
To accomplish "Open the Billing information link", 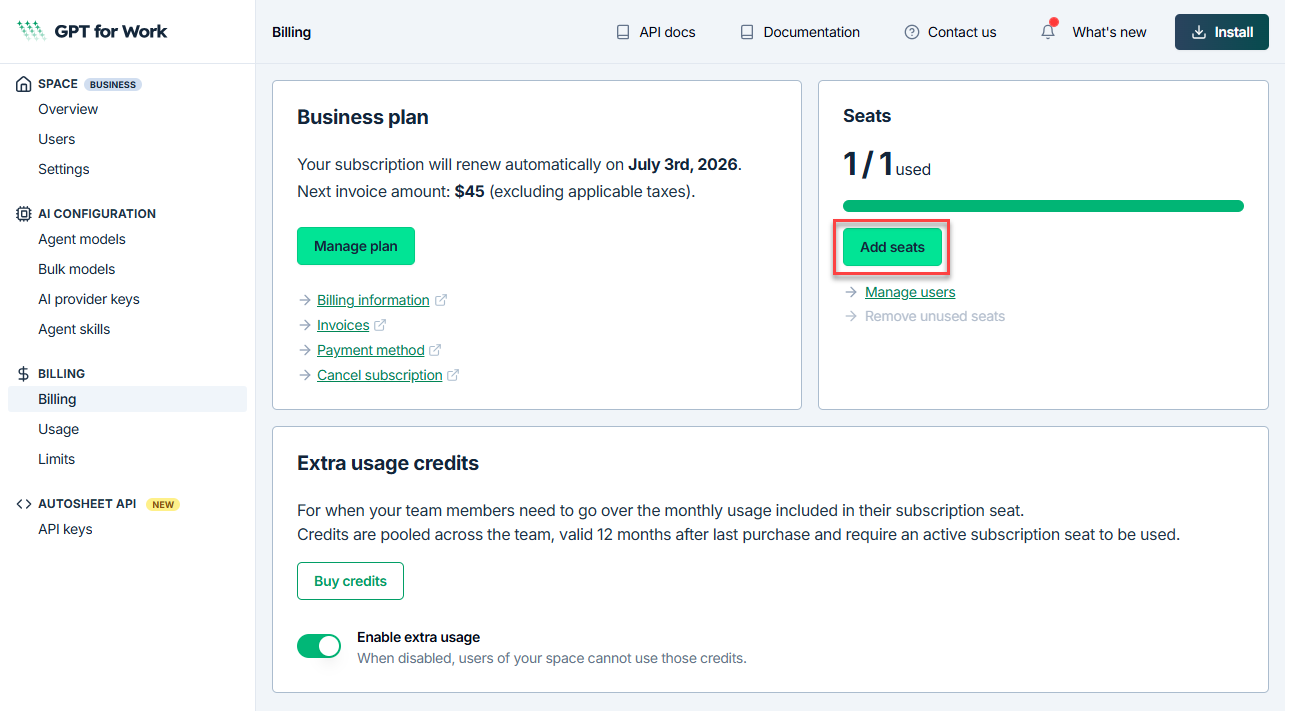I will [x=373, y=300].
